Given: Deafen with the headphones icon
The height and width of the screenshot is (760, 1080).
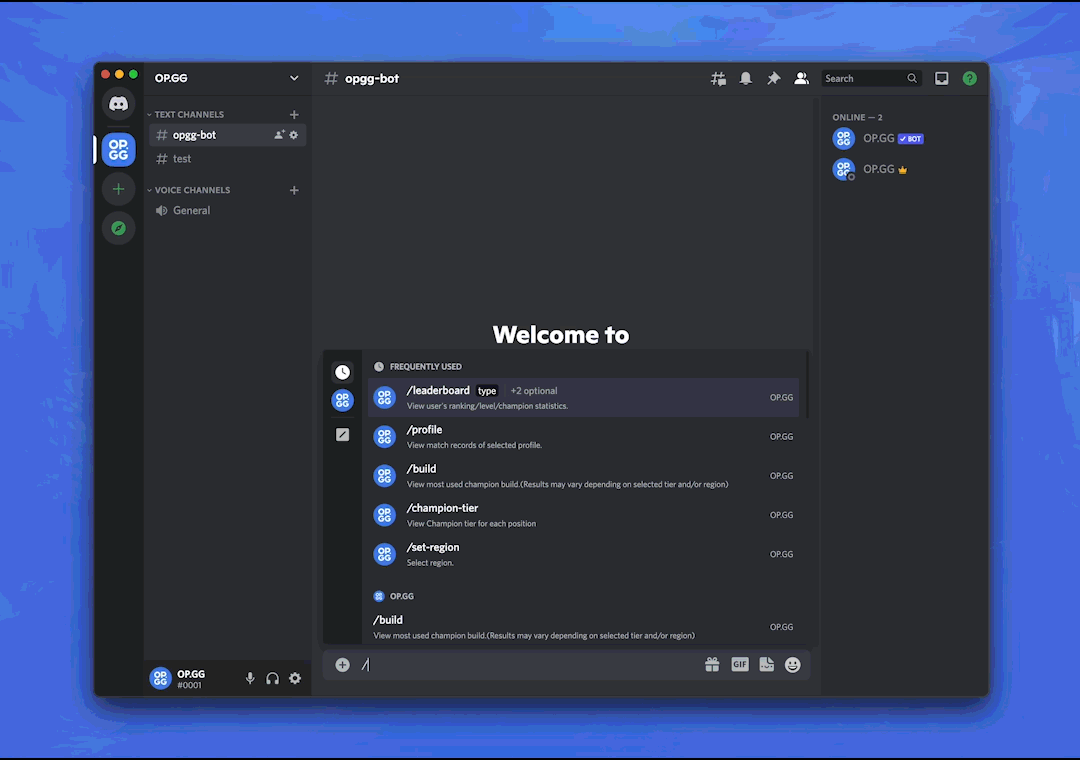Looking at the screenshot, I should click(273, 679).
